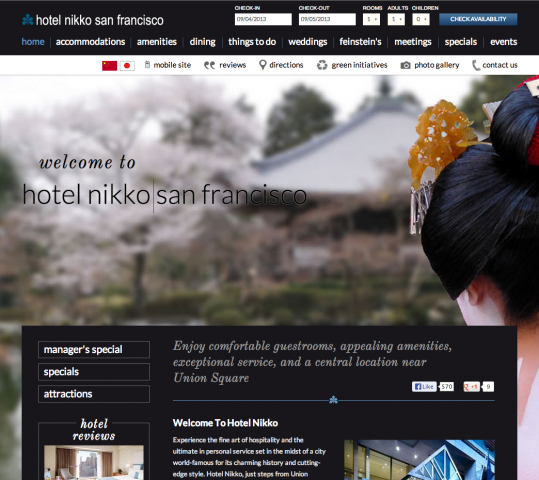Switch site to Japanese via the Japan flag

(127, 65)
